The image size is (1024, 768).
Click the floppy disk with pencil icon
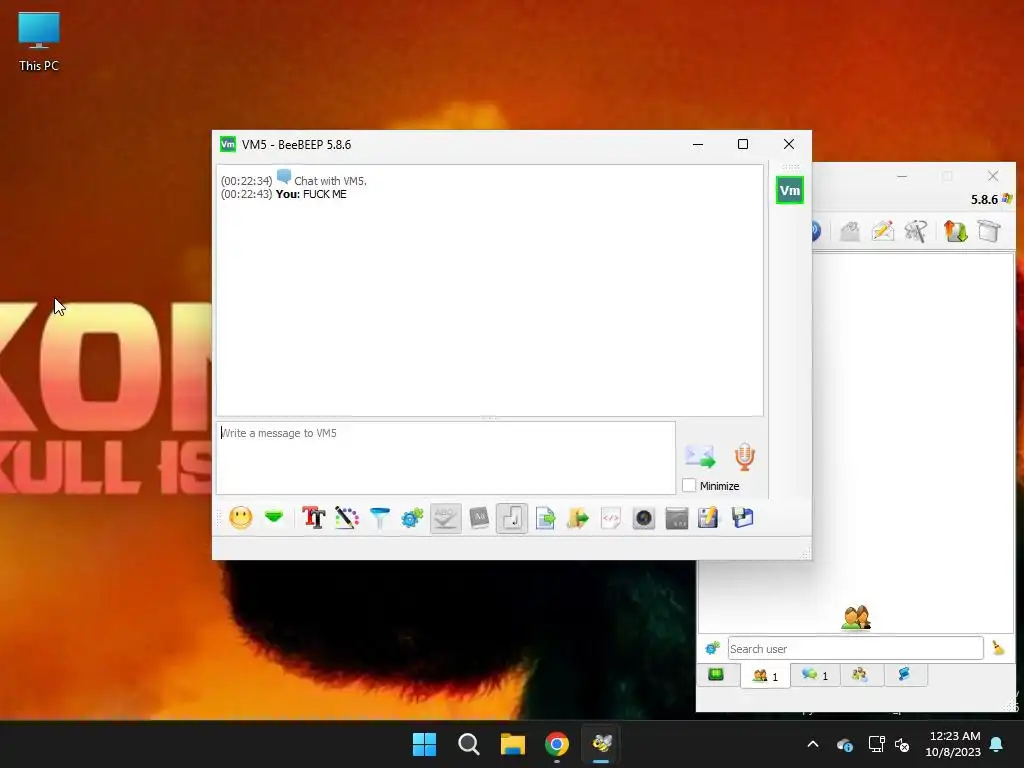[709, 518]
